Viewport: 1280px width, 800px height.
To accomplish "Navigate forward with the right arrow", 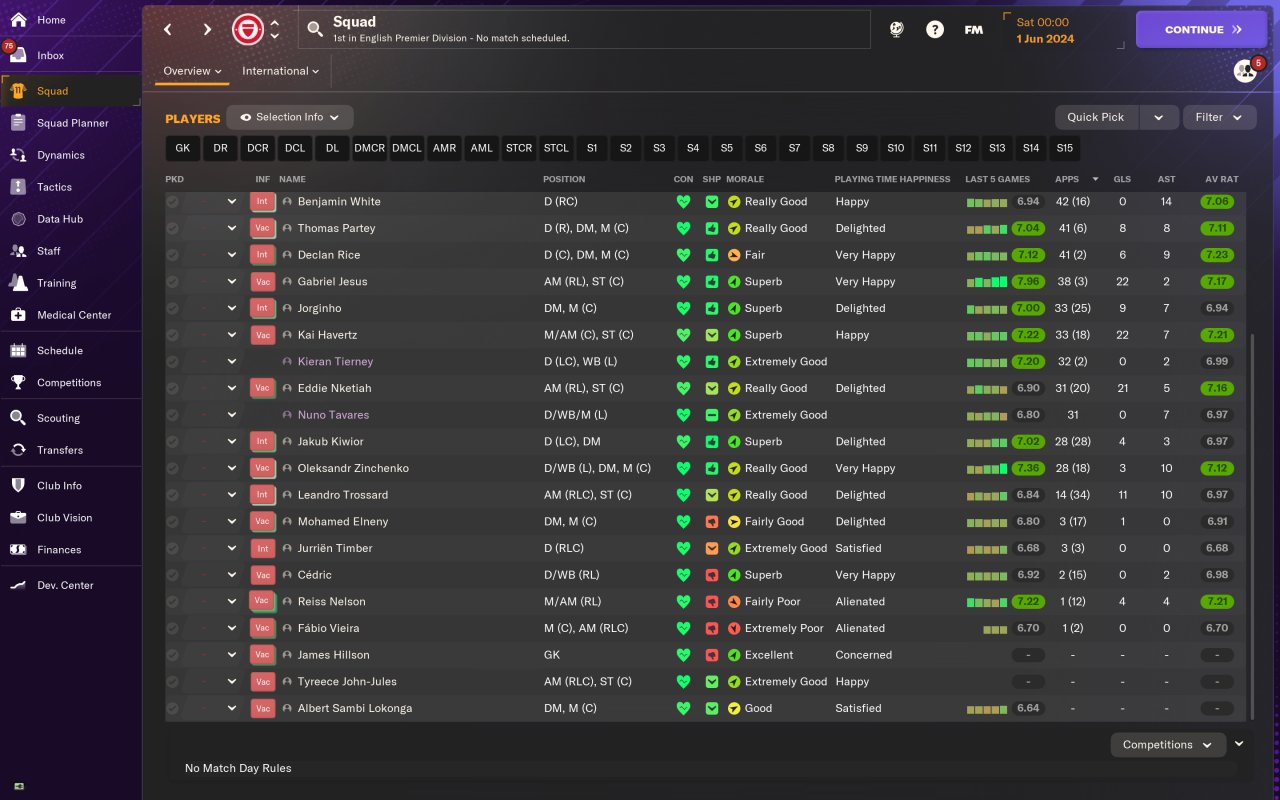I will (207, 30).
